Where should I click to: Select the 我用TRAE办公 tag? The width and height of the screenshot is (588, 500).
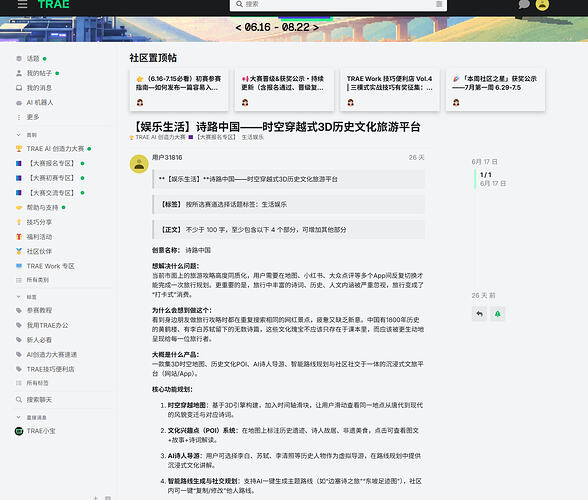pyautogui.click(x=47, y=325)
